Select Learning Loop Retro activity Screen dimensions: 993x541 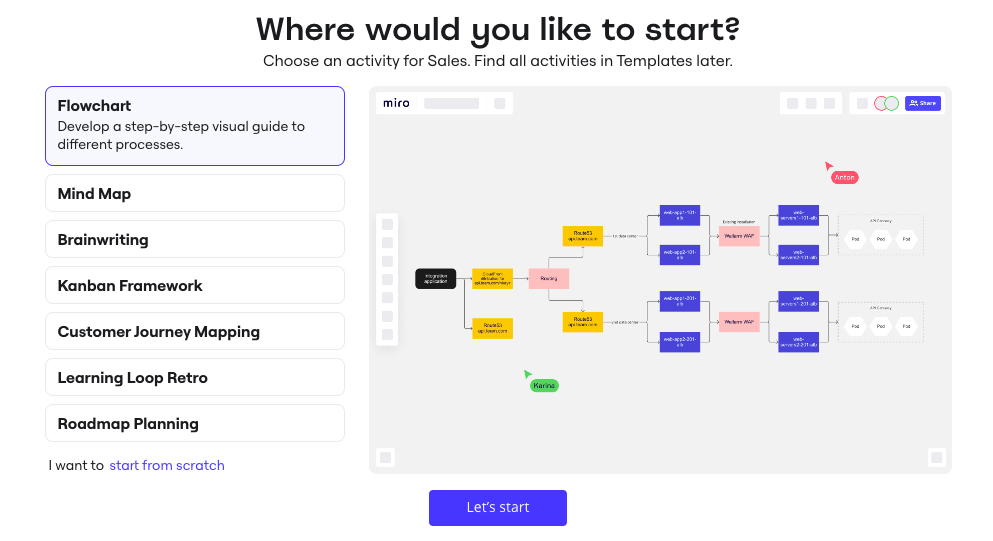point(195,378)
